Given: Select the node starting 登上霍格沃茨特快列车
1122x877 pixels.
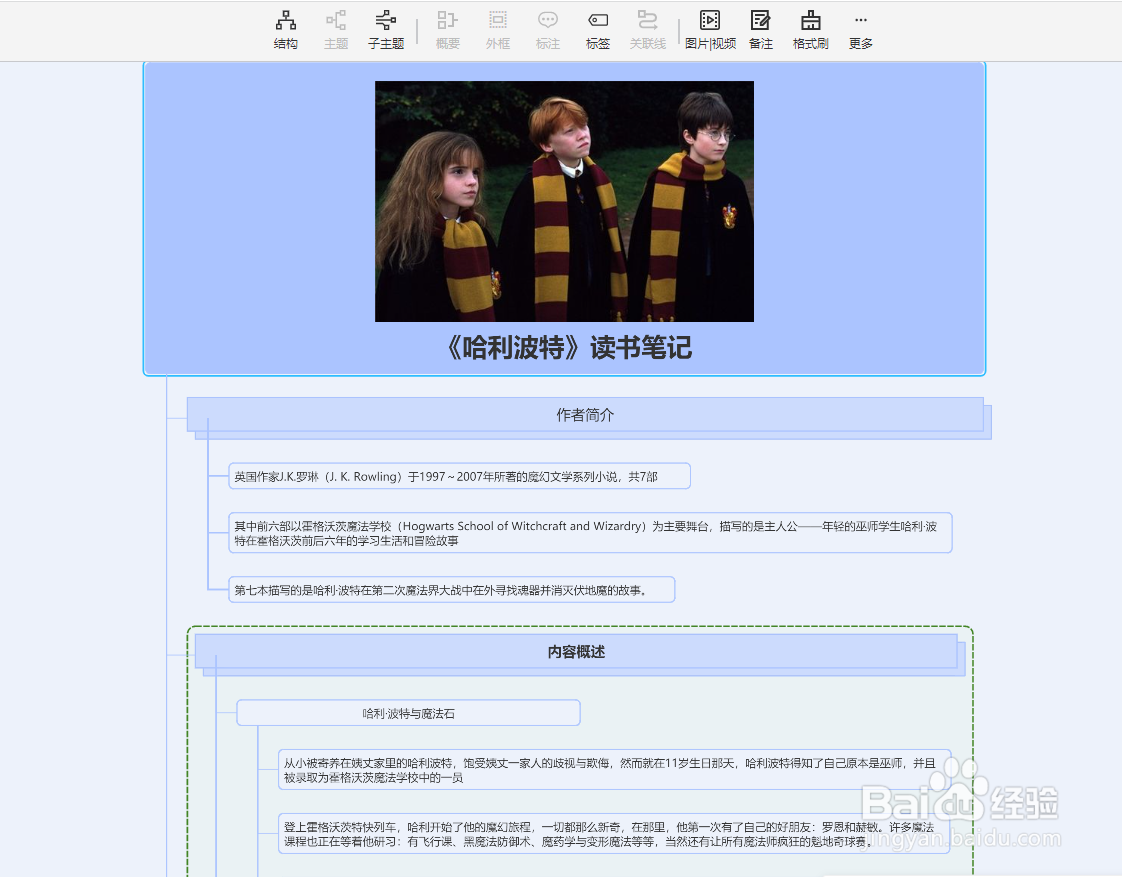Looking at the screenshot, I should point(615,834).
